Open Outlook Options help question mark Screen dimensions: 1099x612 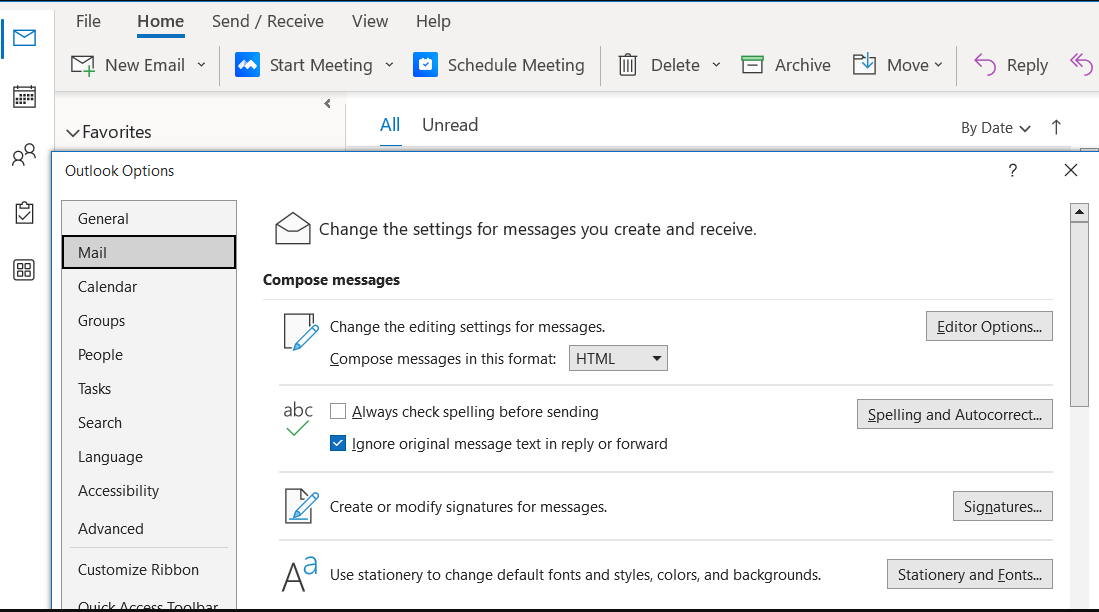point(1013,170)
